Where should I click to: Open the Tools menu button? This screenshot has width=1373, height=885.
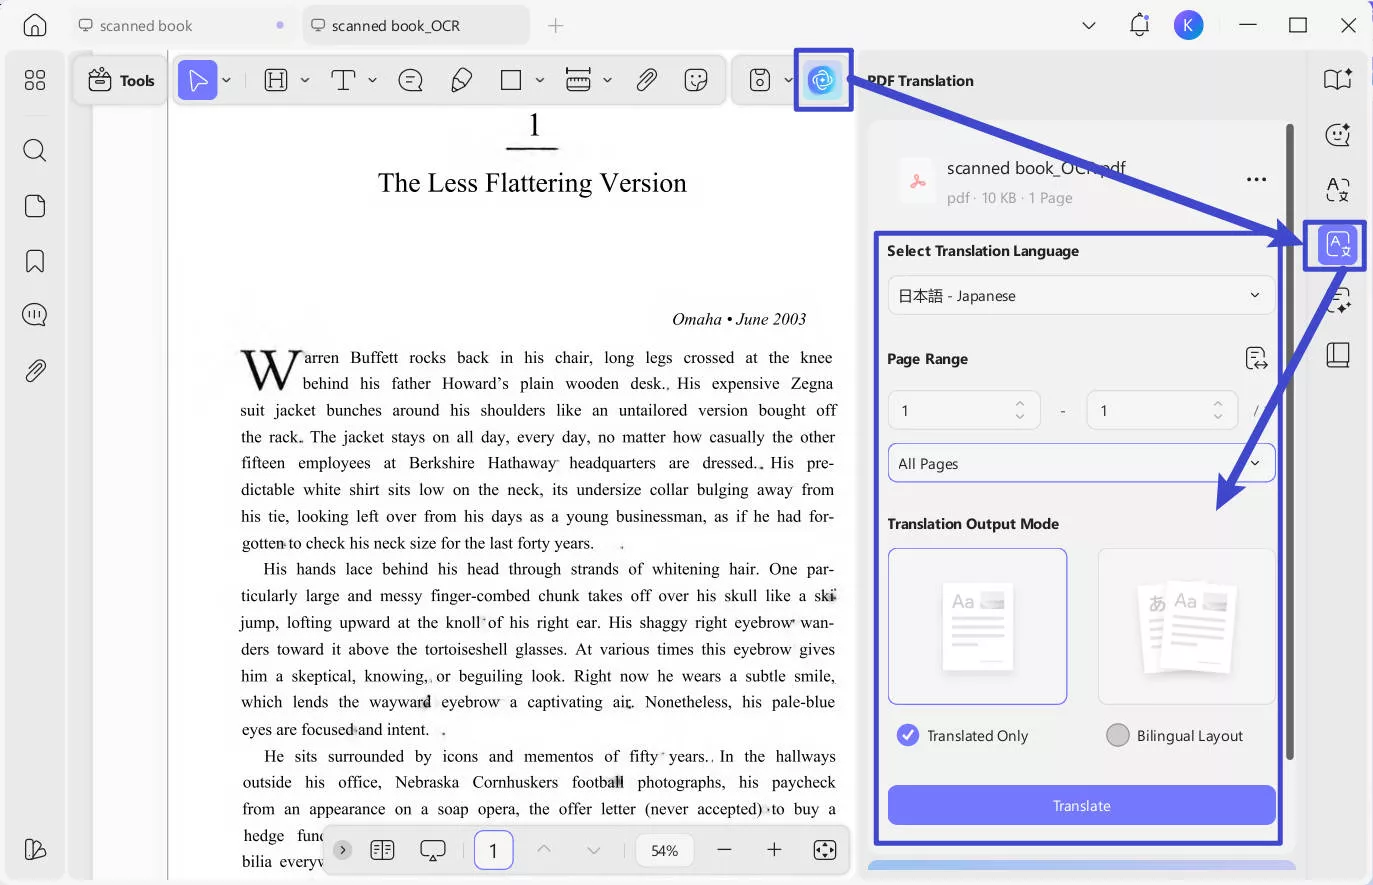(121, 80)
